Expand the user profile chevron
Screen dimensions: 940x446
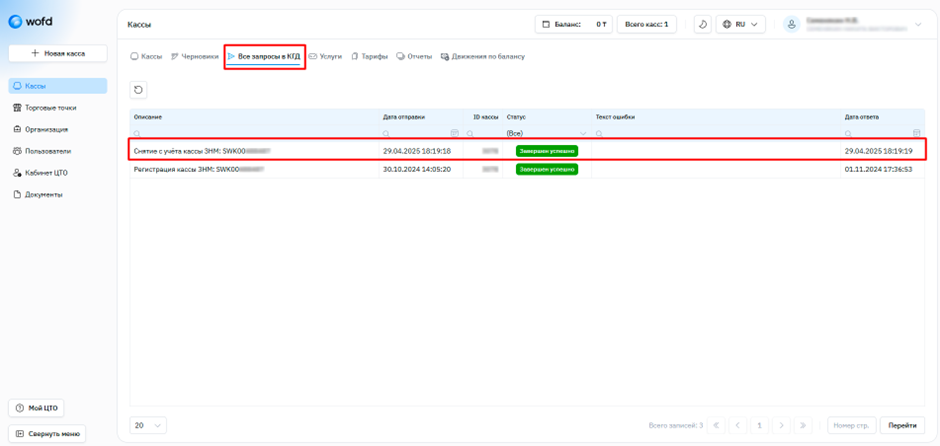coord(918,25)
